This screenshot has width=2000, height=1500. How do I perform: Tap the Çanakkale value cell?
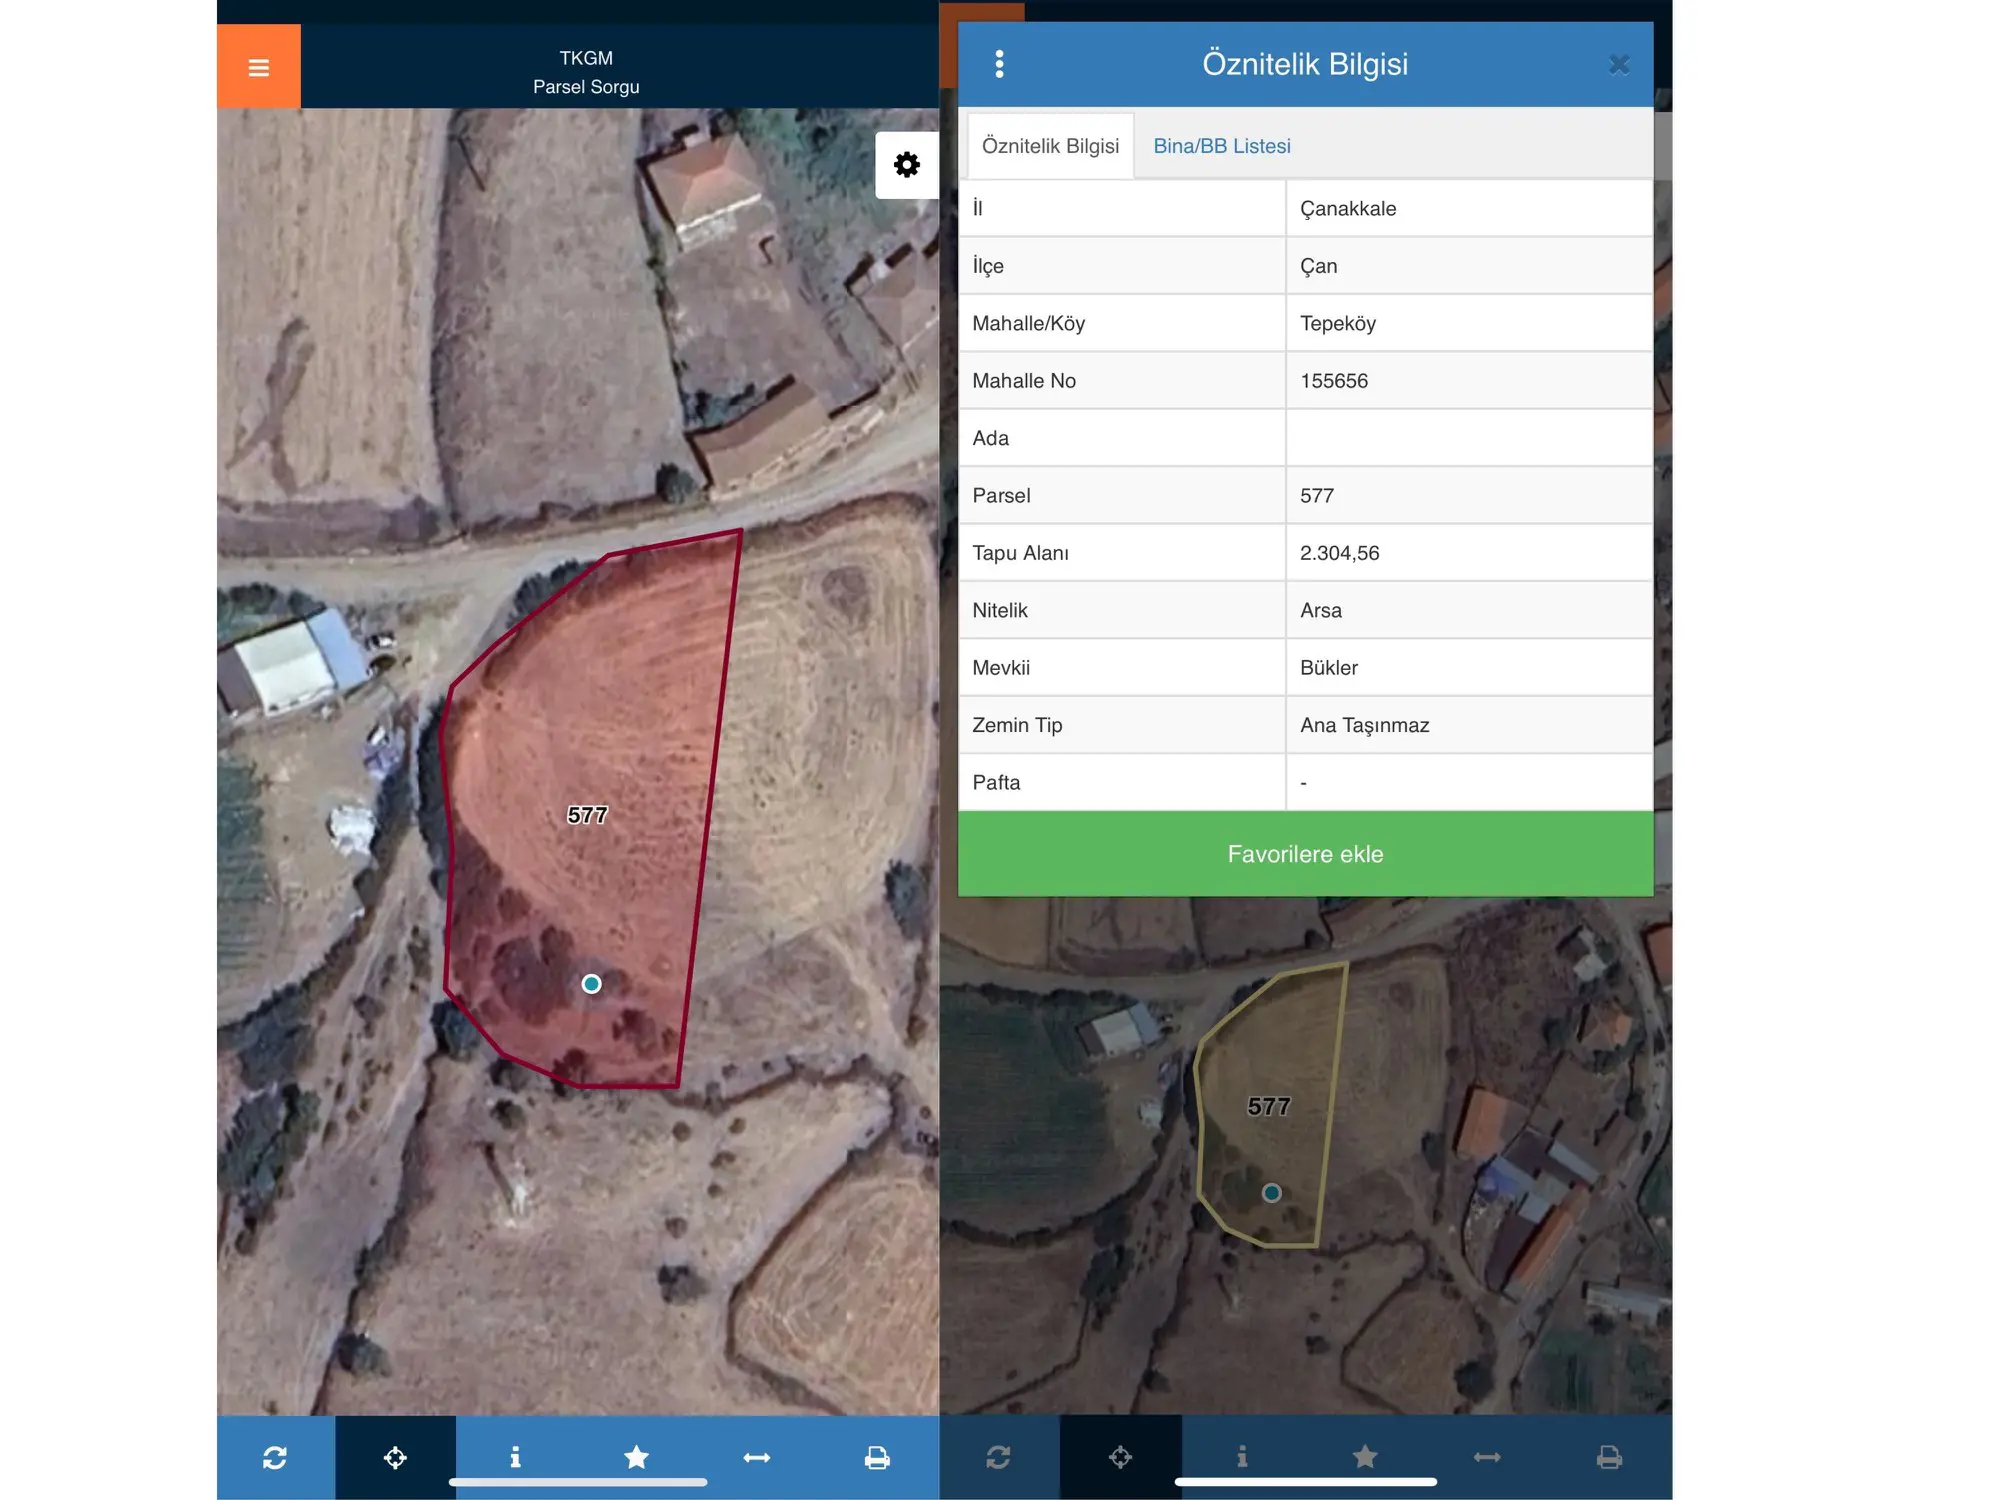point(1469,208)
